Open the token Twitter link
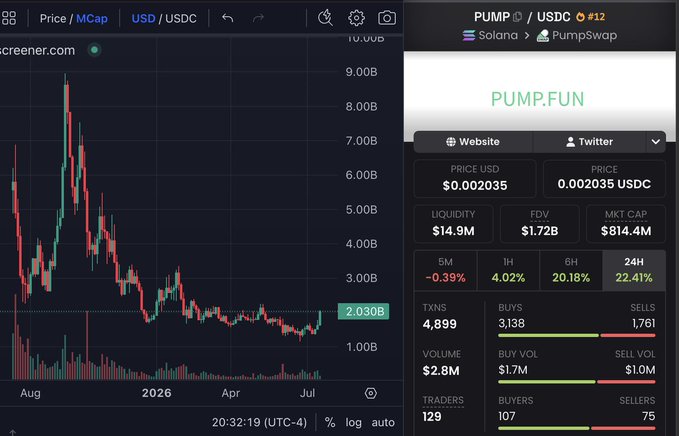 click(x=589, y=142)
